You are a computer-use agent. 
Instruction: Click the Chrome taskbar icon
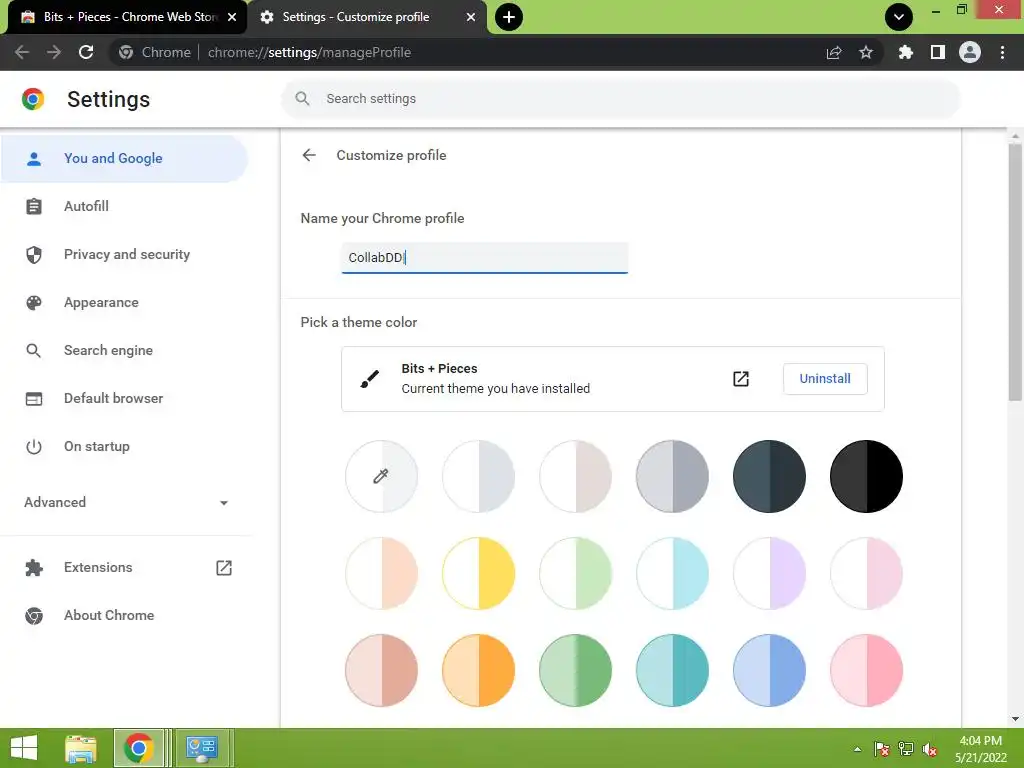pos(138,748)
